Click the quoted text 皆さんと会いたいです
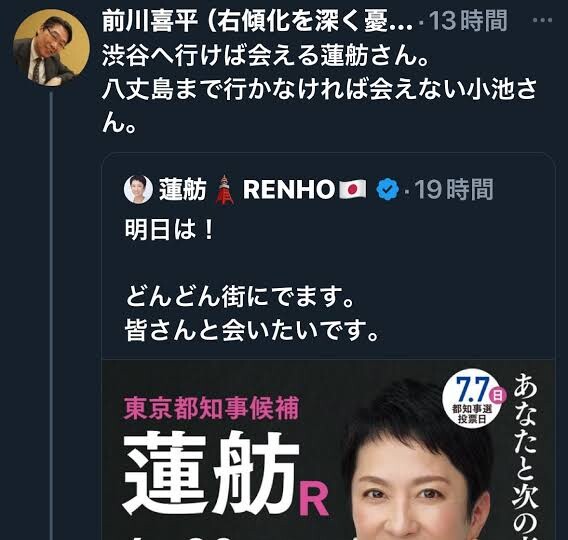 pyautogui.click(x=252, y=330)
